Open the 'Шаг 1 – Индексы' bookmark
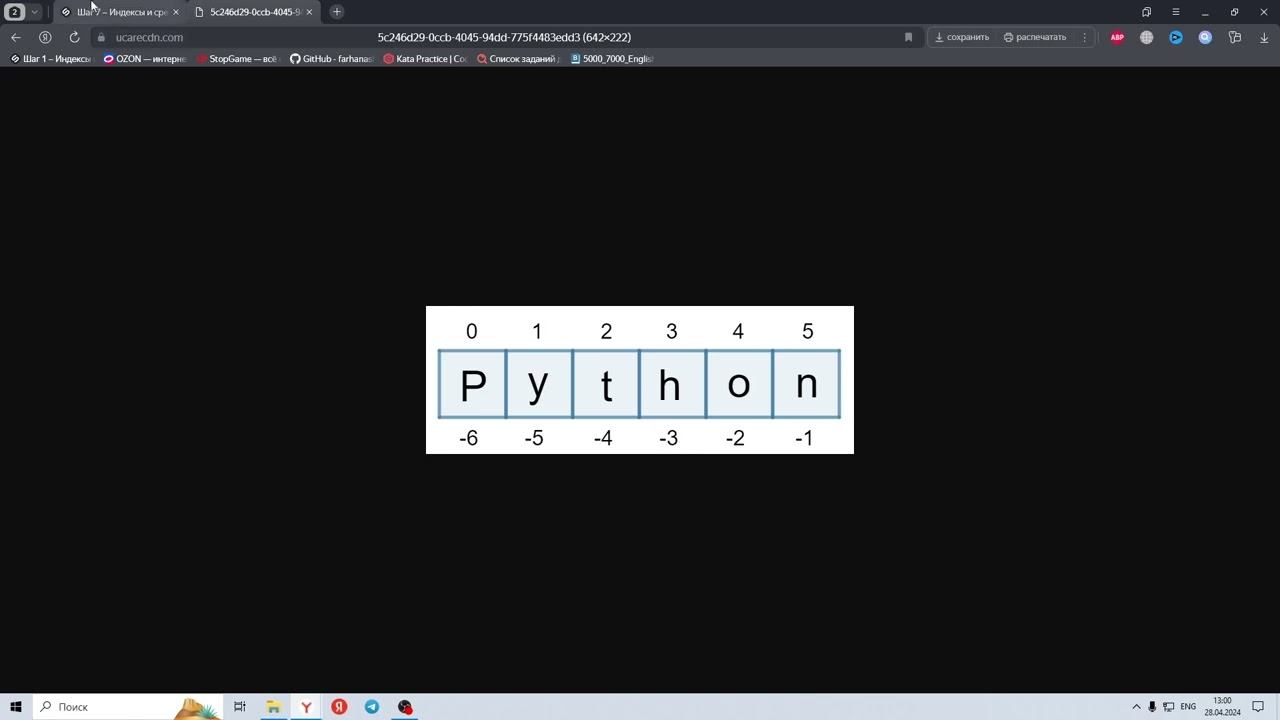The height and width of the screenshot is (720, 1280). (50, 59)
